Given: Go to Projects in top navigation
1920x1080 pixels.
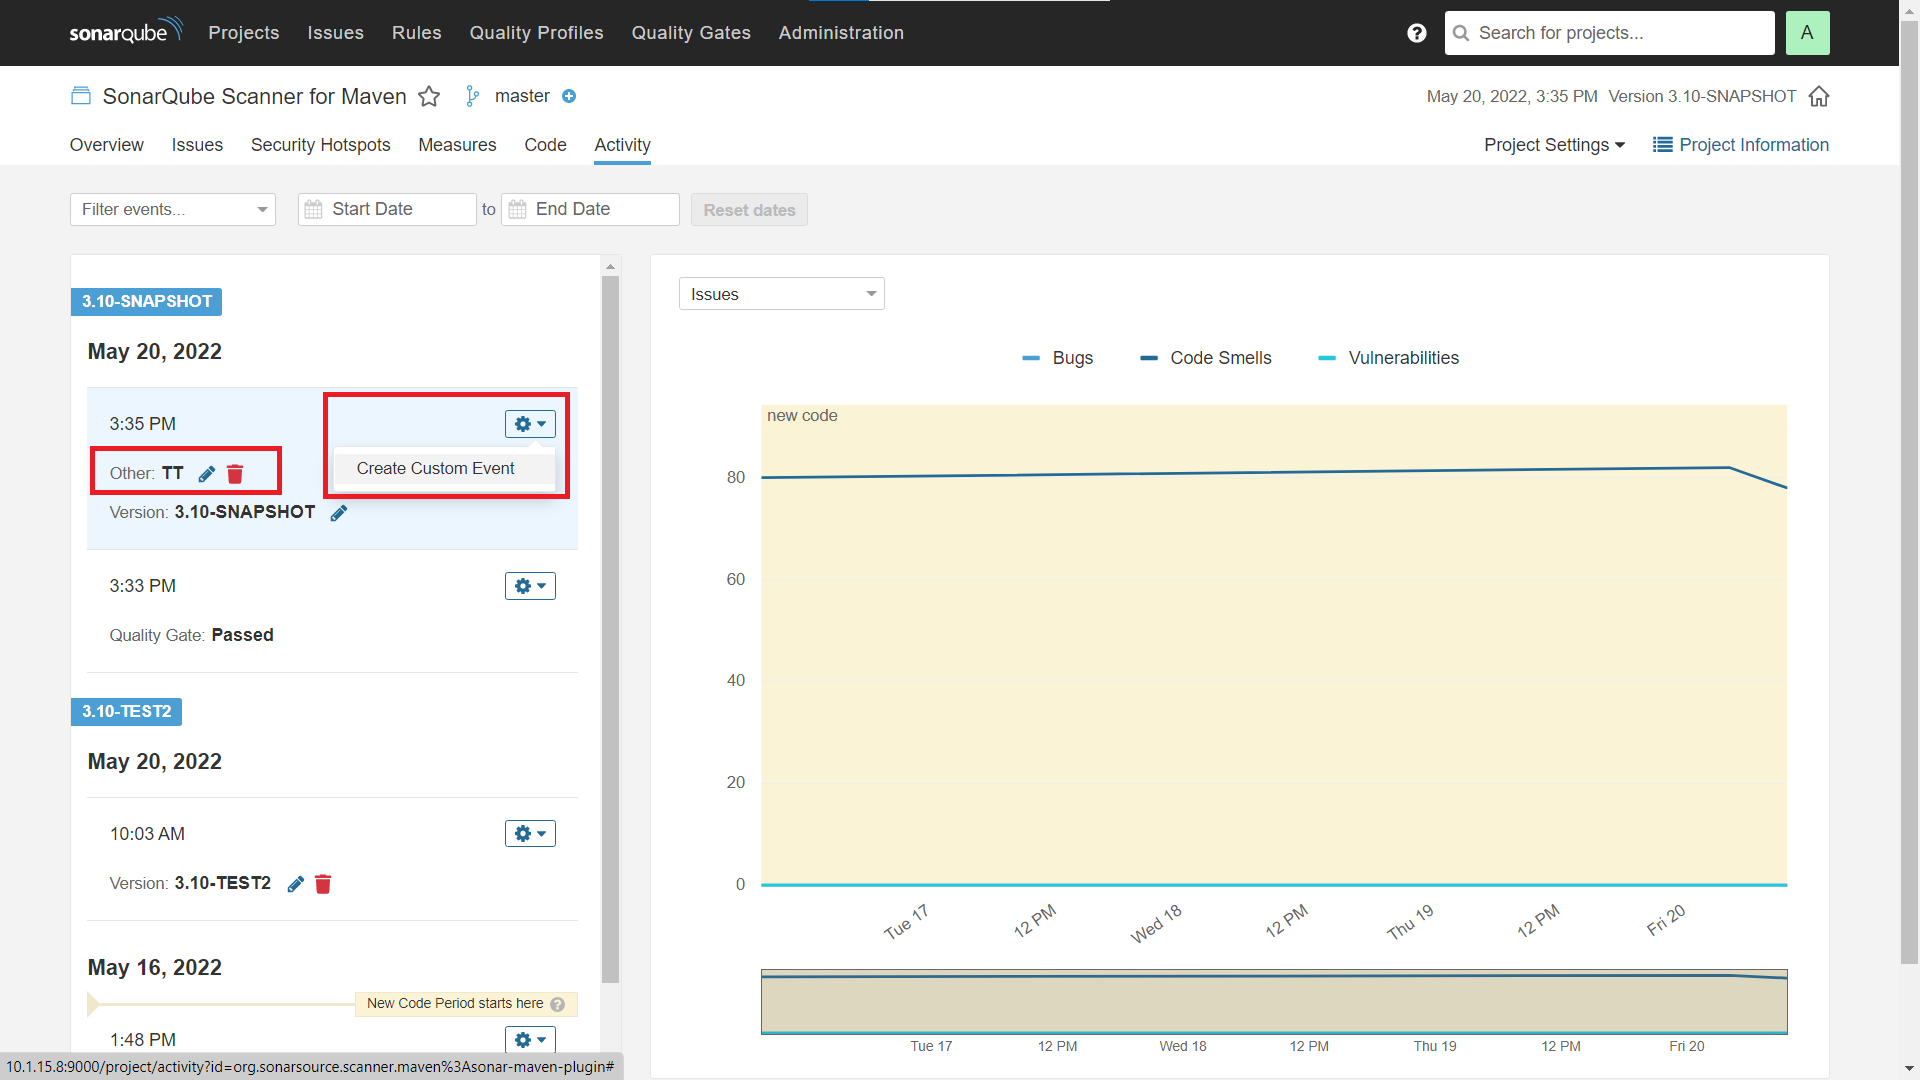Looking at the screenshot, I should click(244, 33).
